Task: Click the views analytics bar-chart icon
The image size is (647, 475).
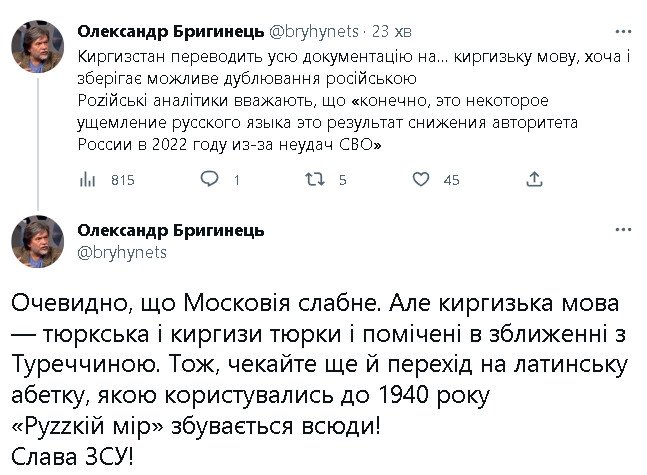Action: pyautogui.click(x=86, y=180)
